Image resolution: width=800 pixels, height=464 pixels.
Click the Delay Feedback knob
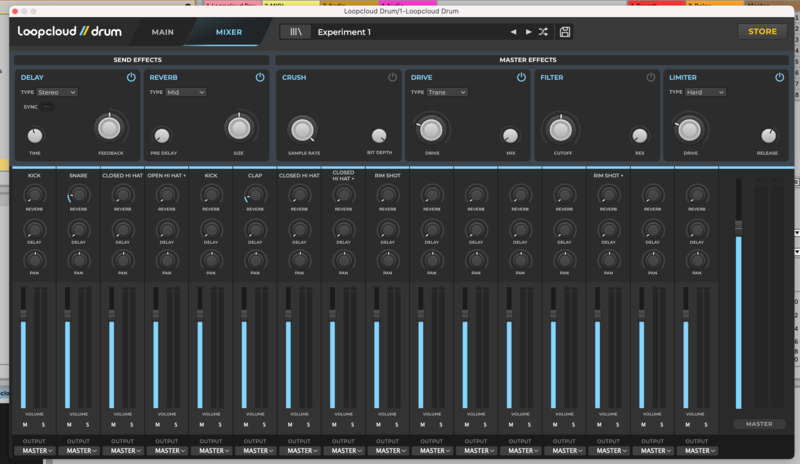point(110,127)
